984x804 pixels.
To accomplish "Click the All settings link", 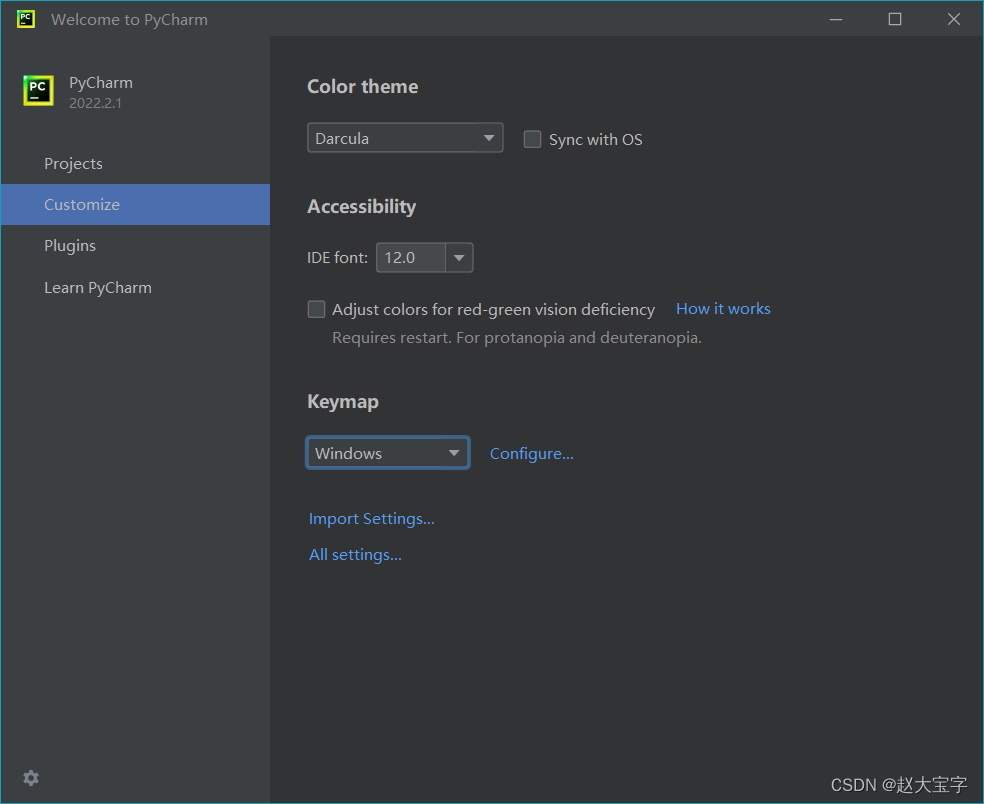I will 355,554.
